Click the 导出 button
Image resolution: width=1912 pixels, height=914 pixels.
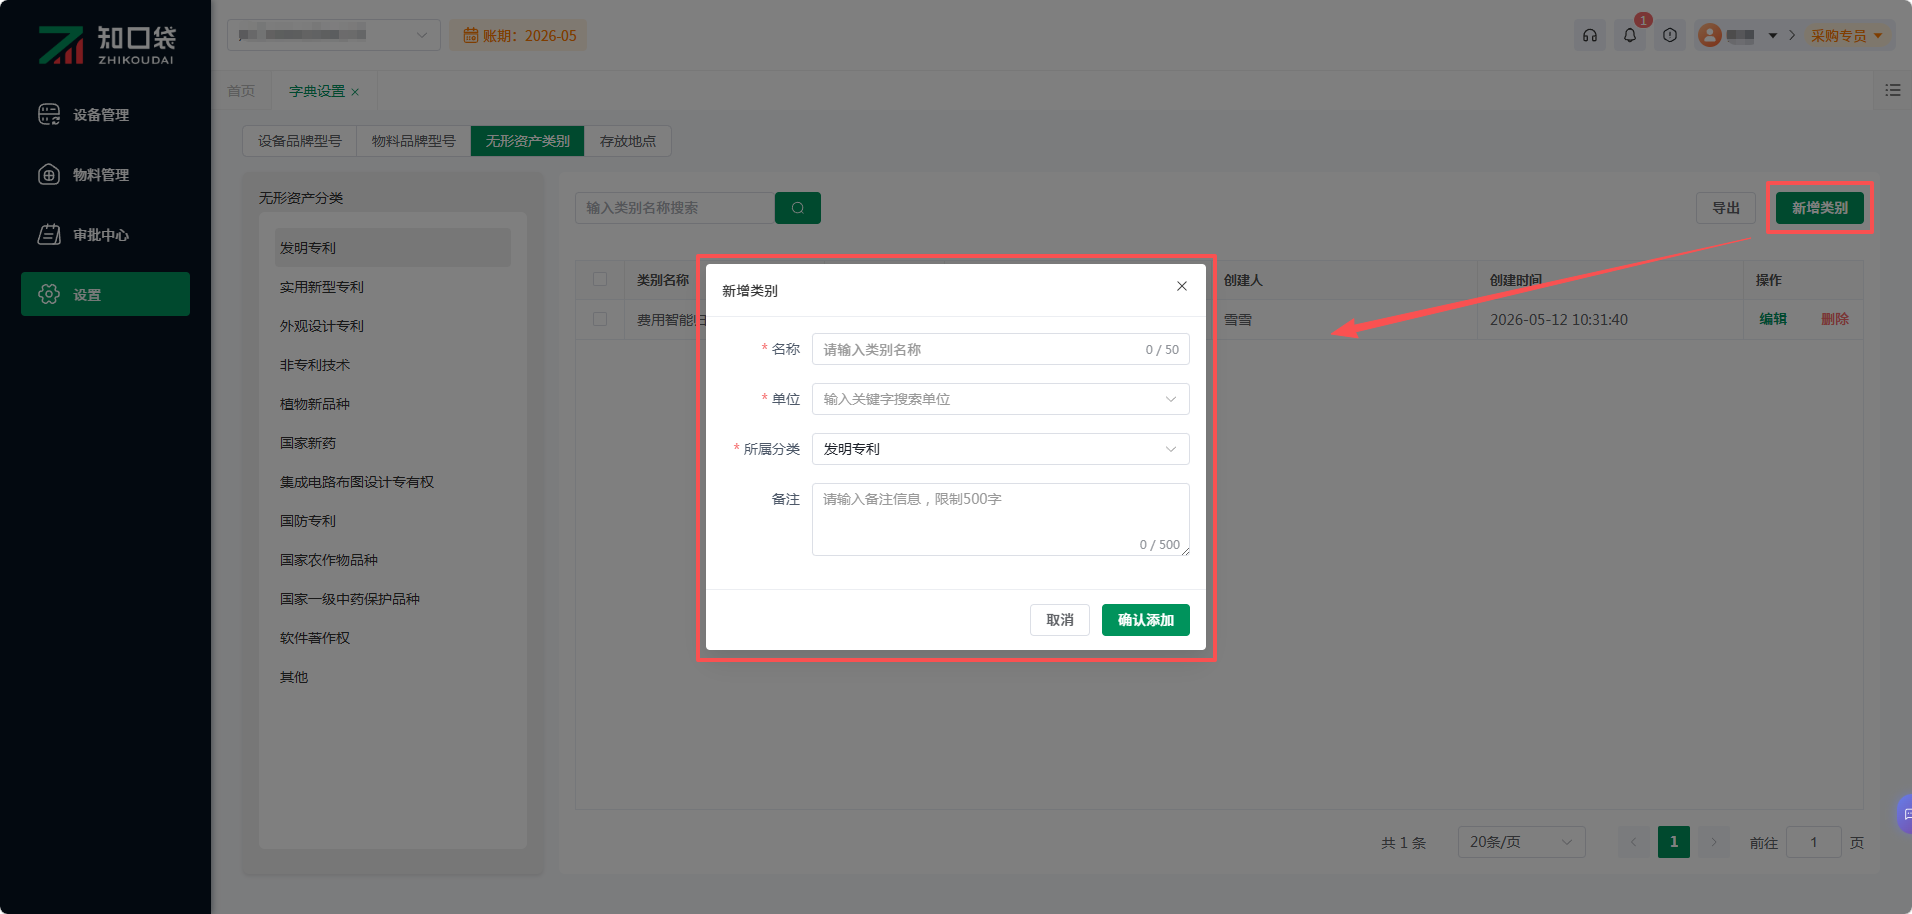coord(1725,208)
